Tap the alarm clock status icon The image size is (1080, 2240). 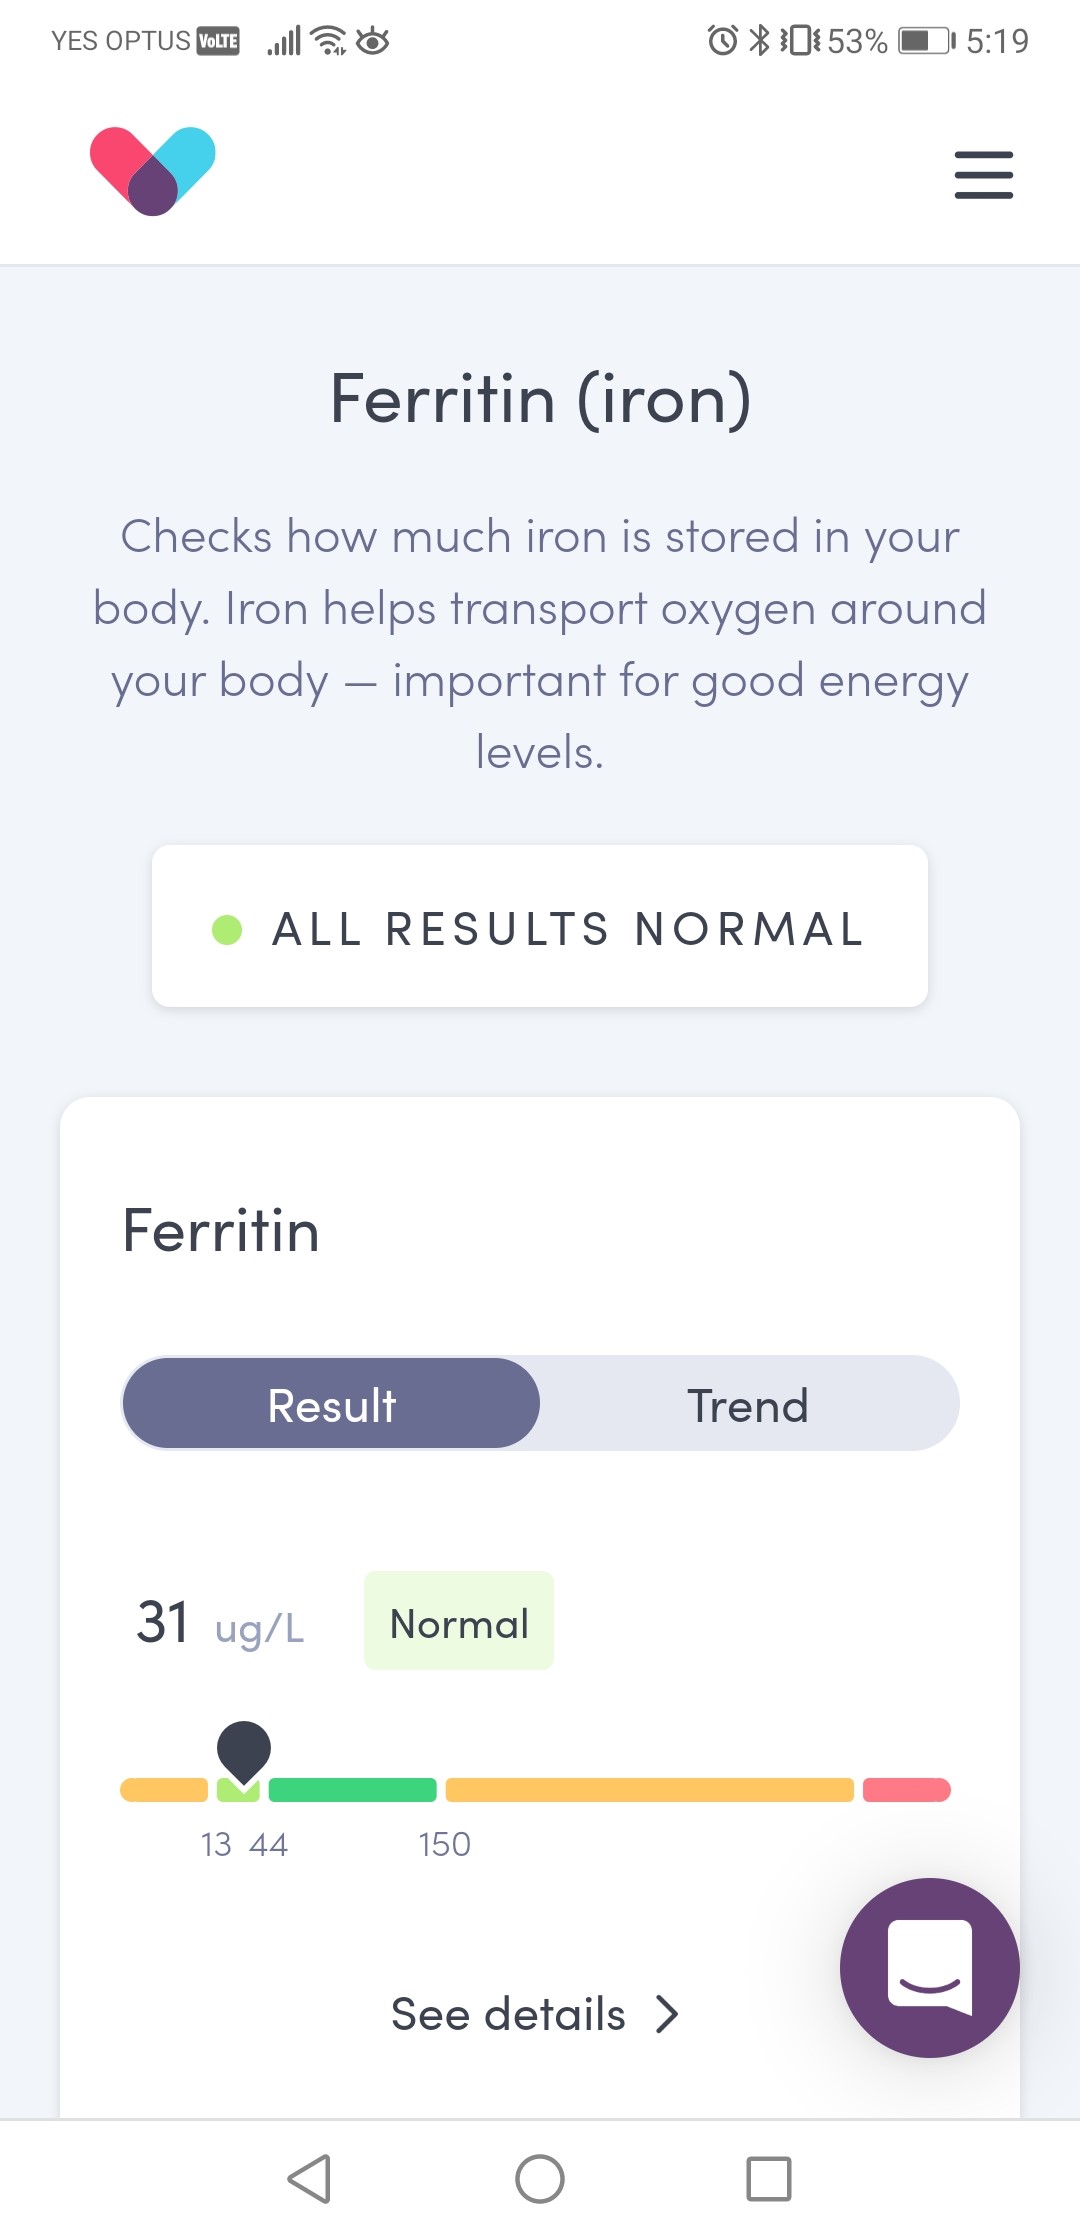[722, 41]
